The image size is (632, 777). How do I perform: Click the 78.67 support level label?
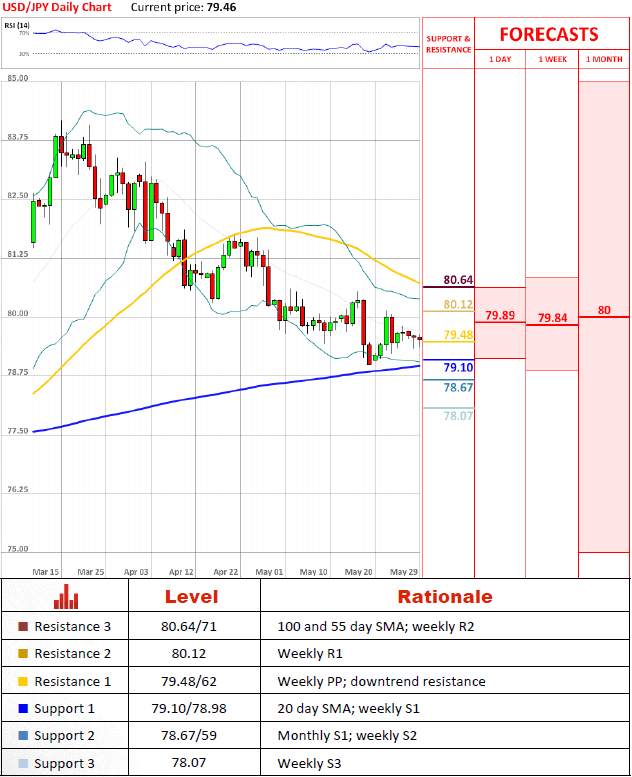coord(458,388)
